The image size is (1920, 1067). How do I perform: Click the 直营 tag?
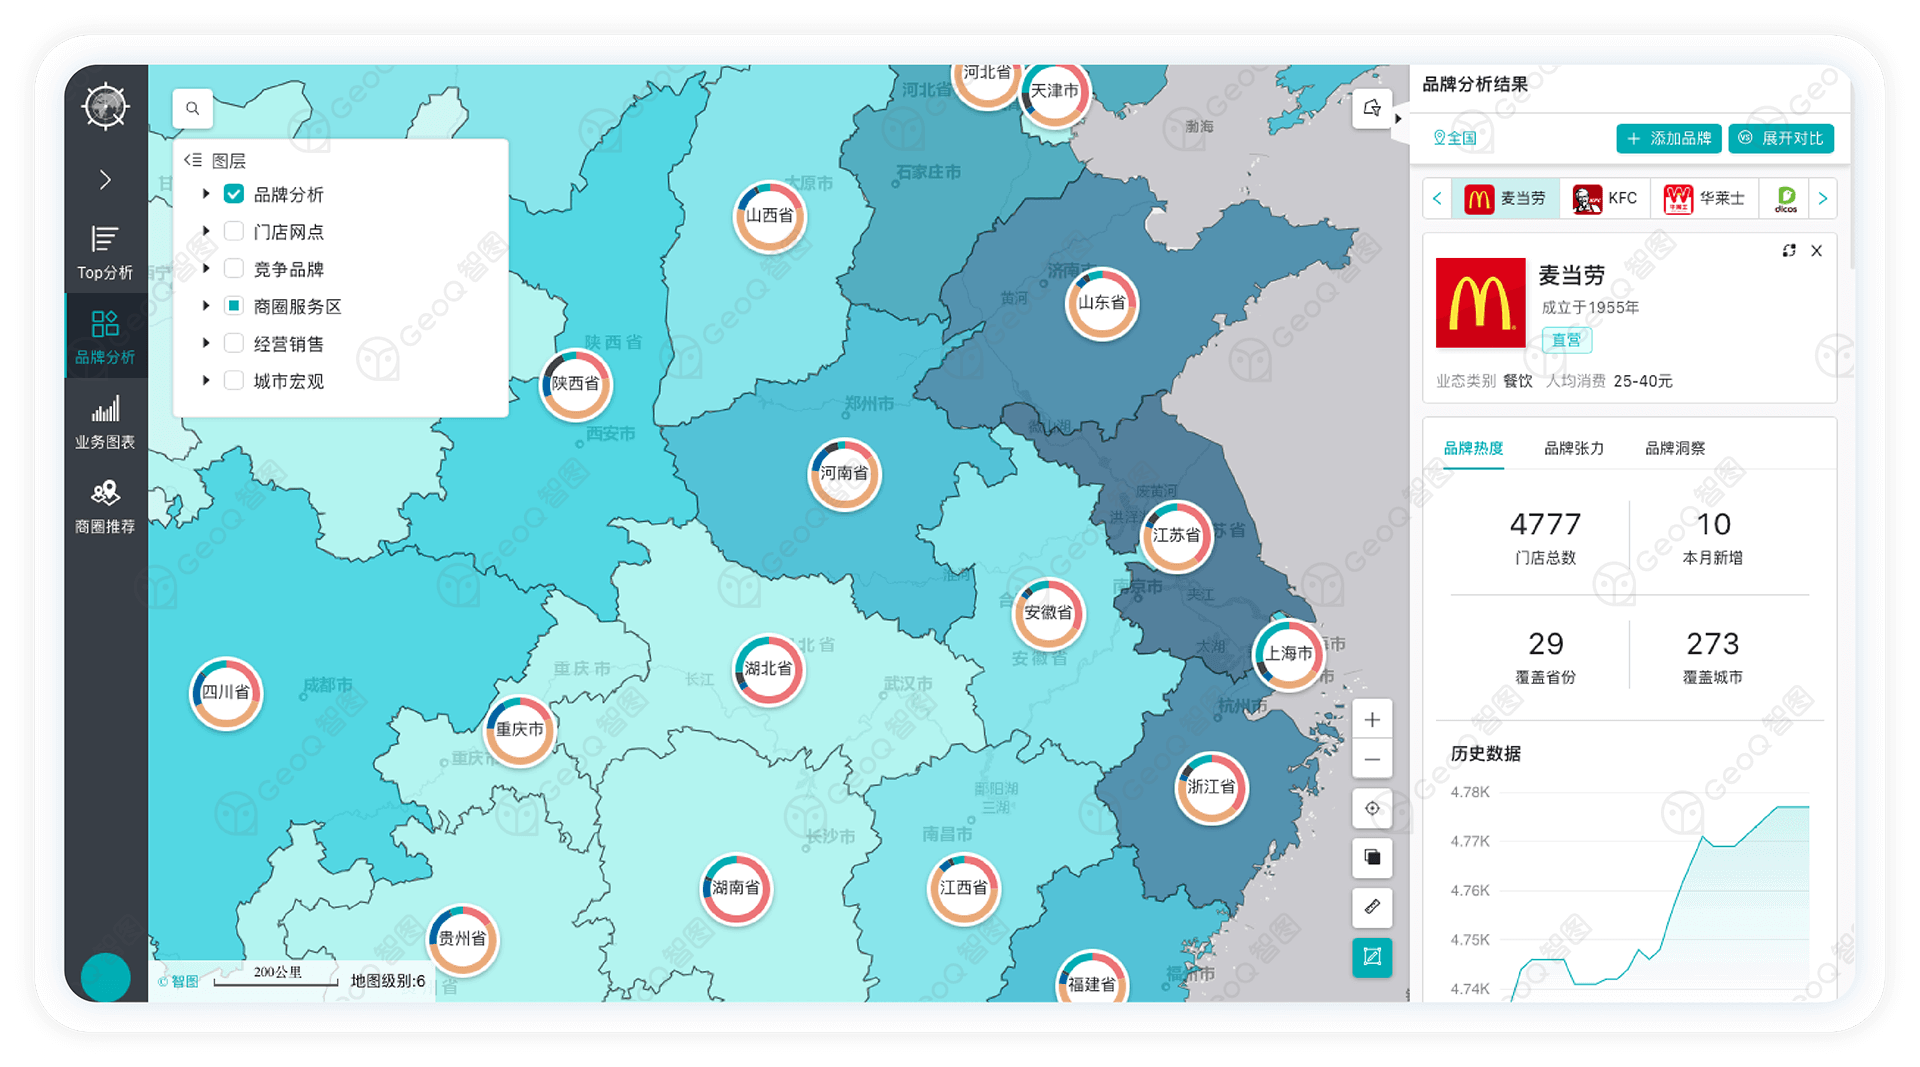[1566, 340]
